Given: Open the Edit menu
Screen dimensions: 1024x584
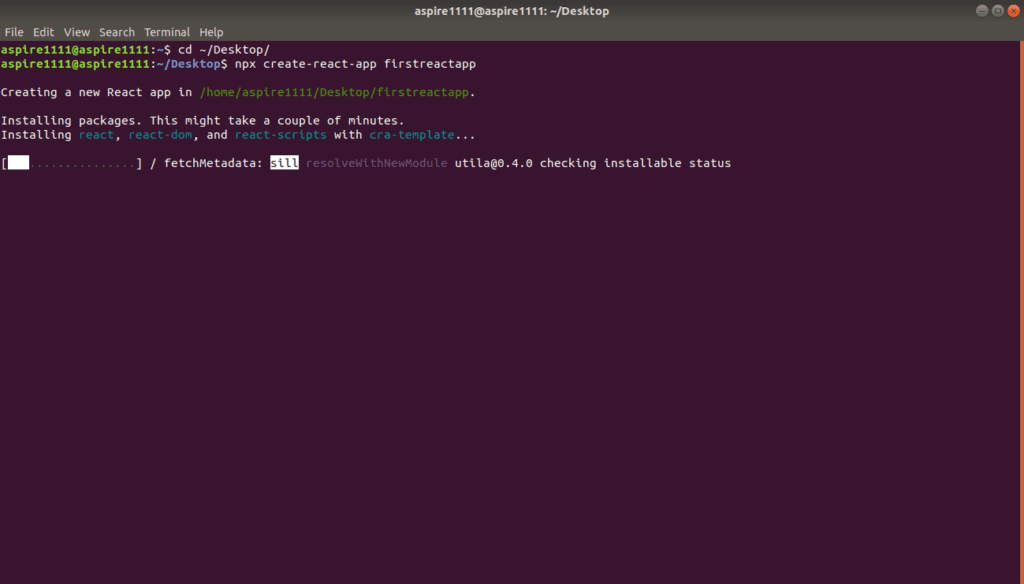Looking at the screenshot, I should click(x=44, y=32).
